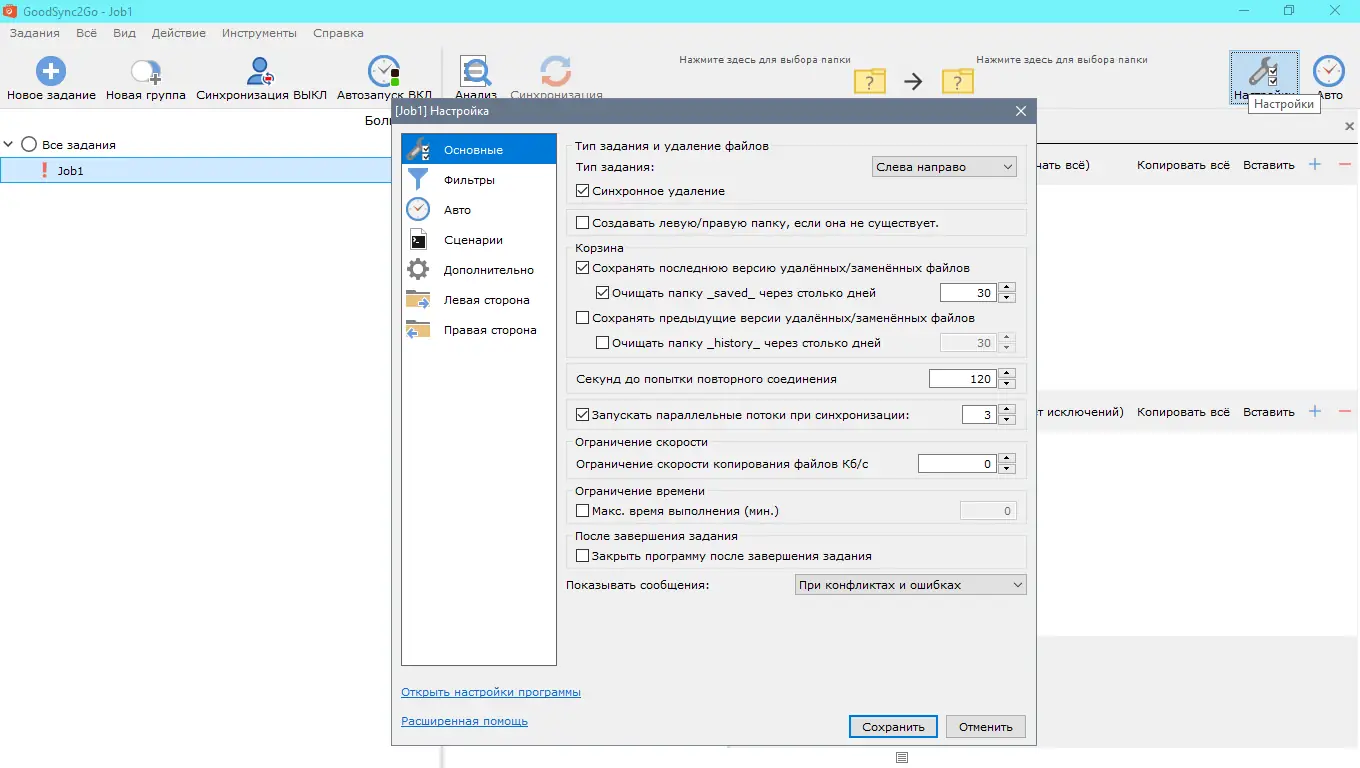The width and height of the screenshot is (1360, 768).
Task: Click the Автозапуск ВКЛ toolbar icon
Action: [x=383, y=72]
